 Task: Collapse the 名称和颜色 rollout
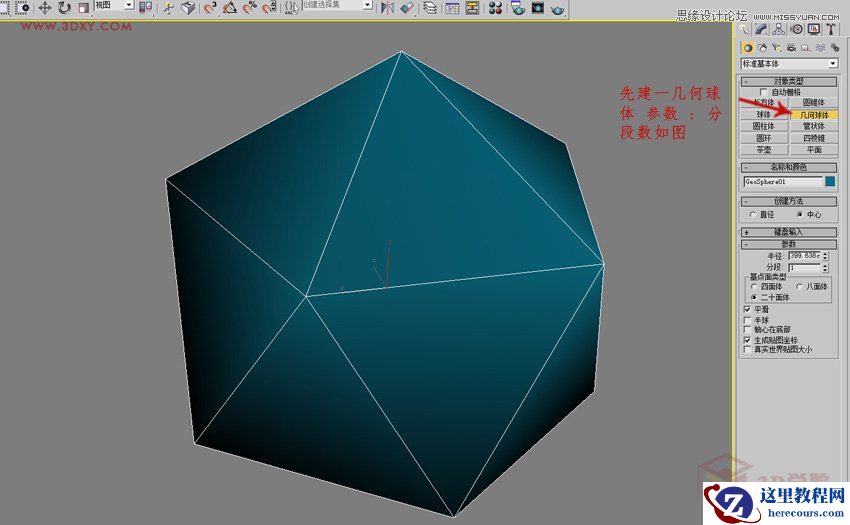[x=789, y=167]
